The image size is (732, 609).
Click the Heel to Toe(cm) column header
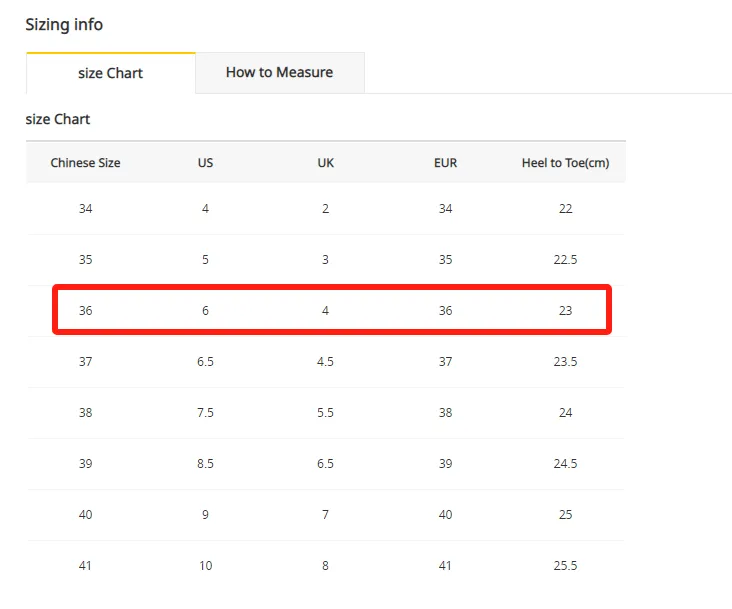[x=565, y=162]
